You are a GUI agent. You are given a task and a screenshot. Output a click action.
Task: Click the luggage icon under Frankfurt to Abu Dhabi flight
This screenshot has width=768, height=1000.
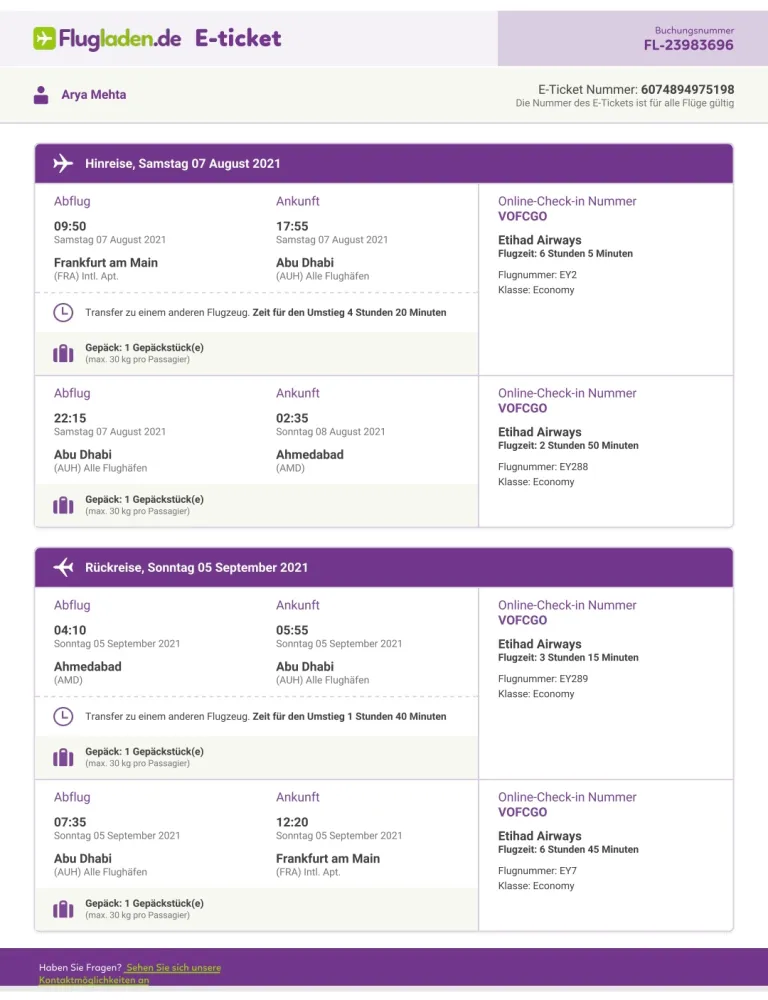click(x=63, y=353)
